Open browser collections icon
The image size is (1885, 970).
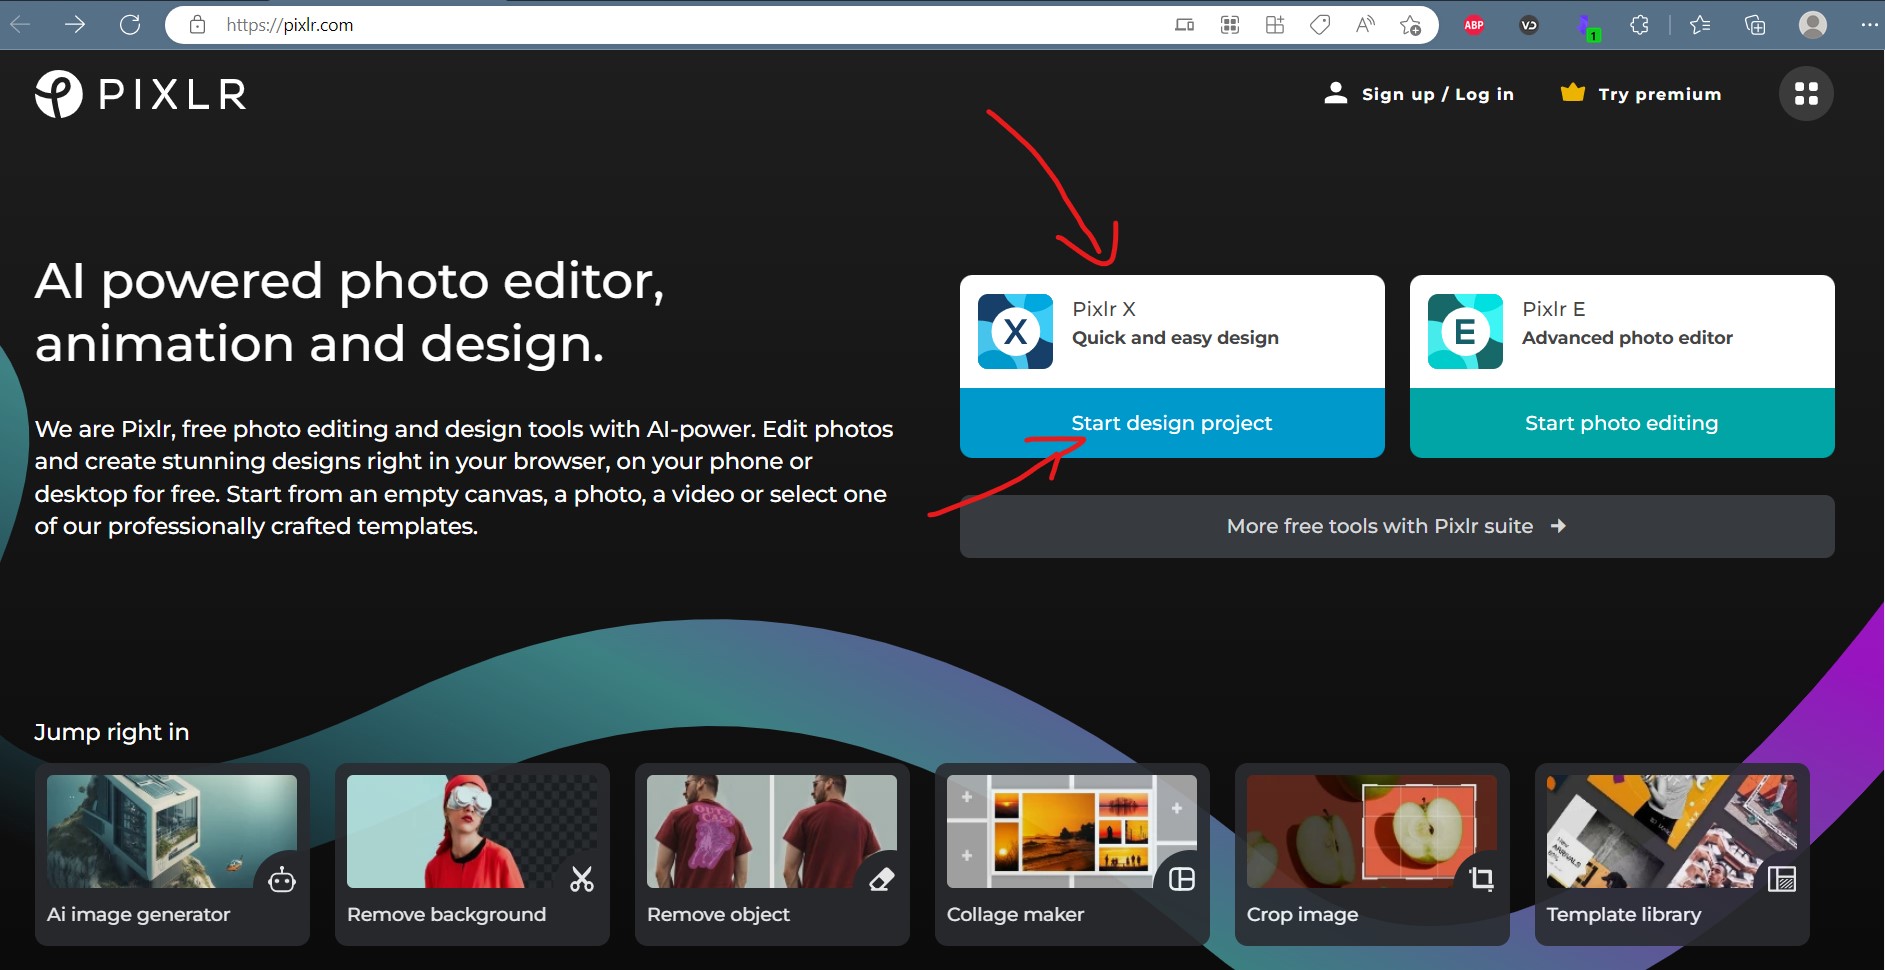pyautogui.click(x=1755, y=25)
